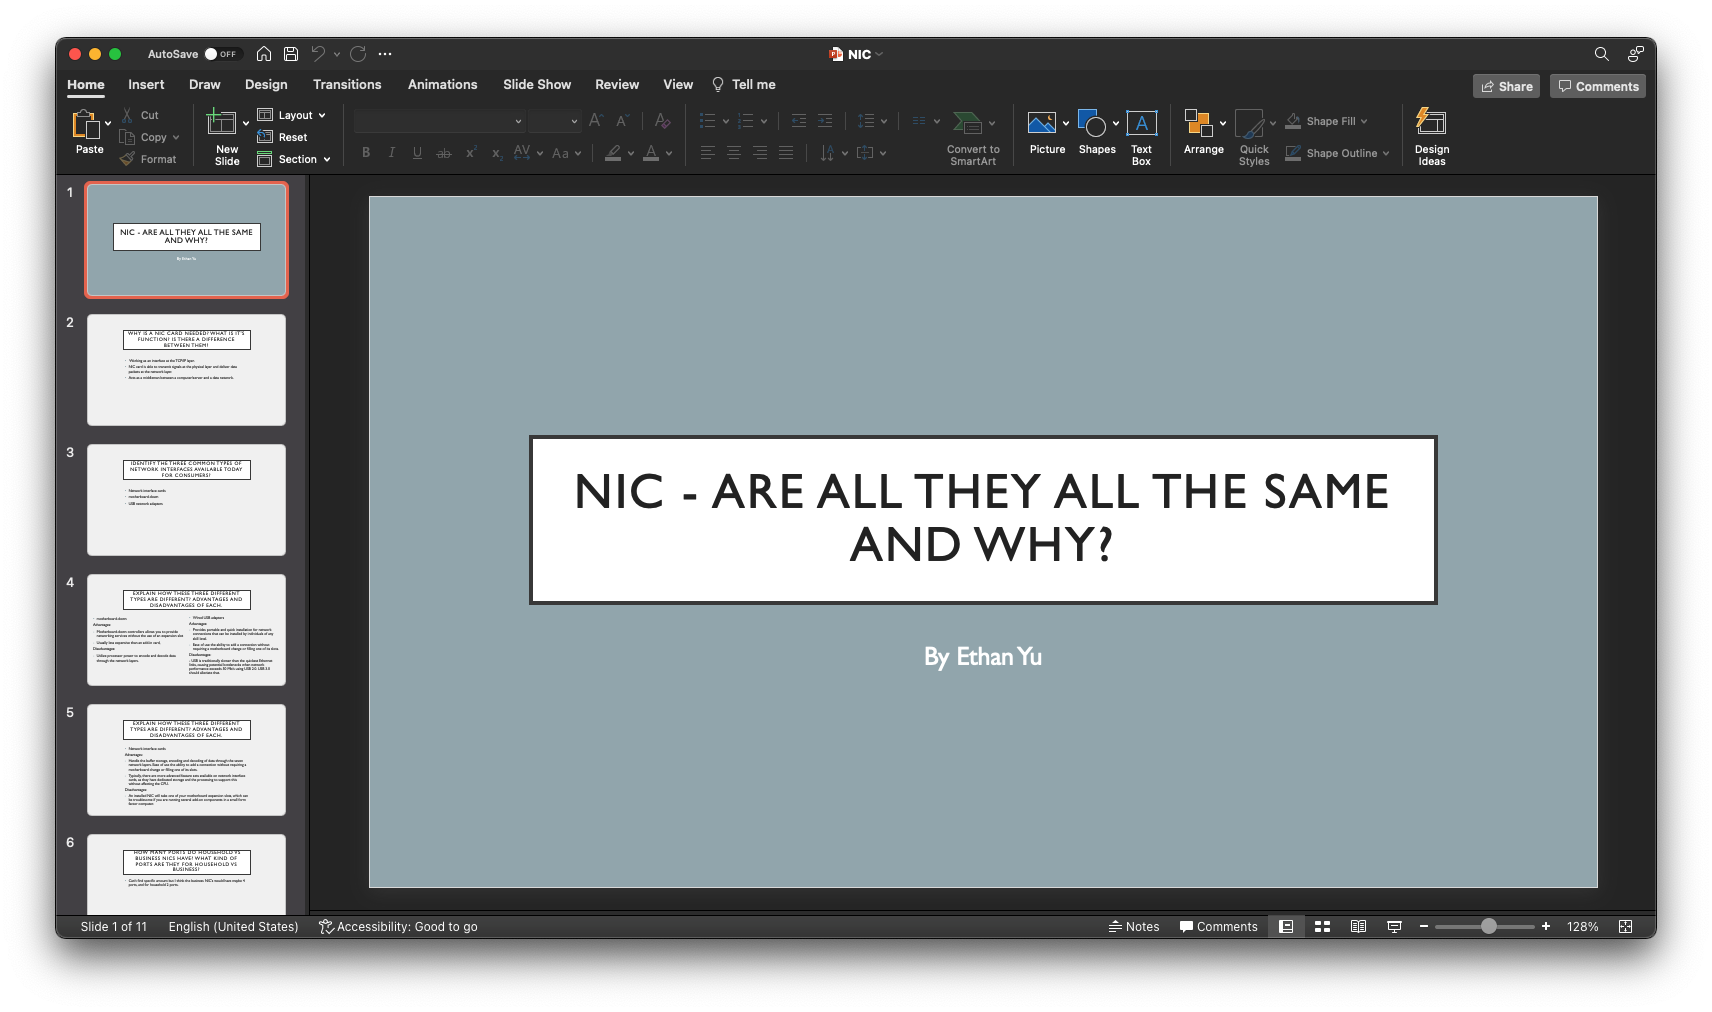Screen dimensions: 1712x1012
Task: Redo the last action
Action: (358, 54)
